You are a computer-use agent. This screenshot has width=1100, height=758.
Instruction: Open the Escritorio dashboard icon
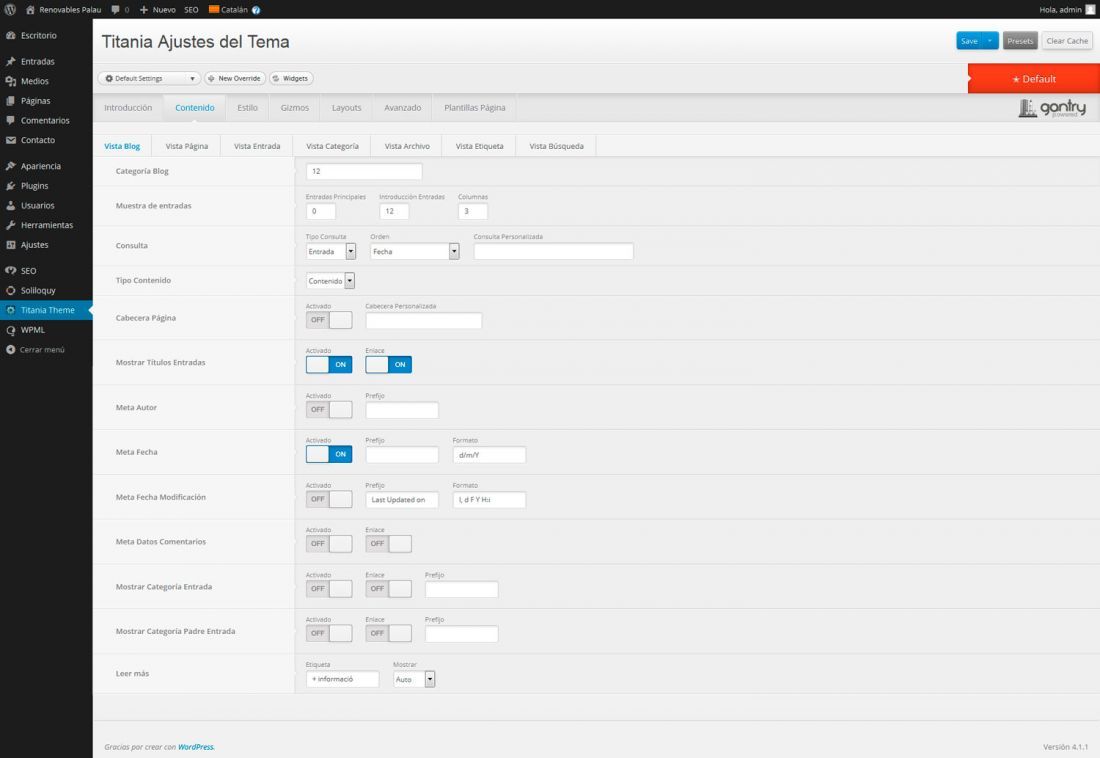(11, 35)
